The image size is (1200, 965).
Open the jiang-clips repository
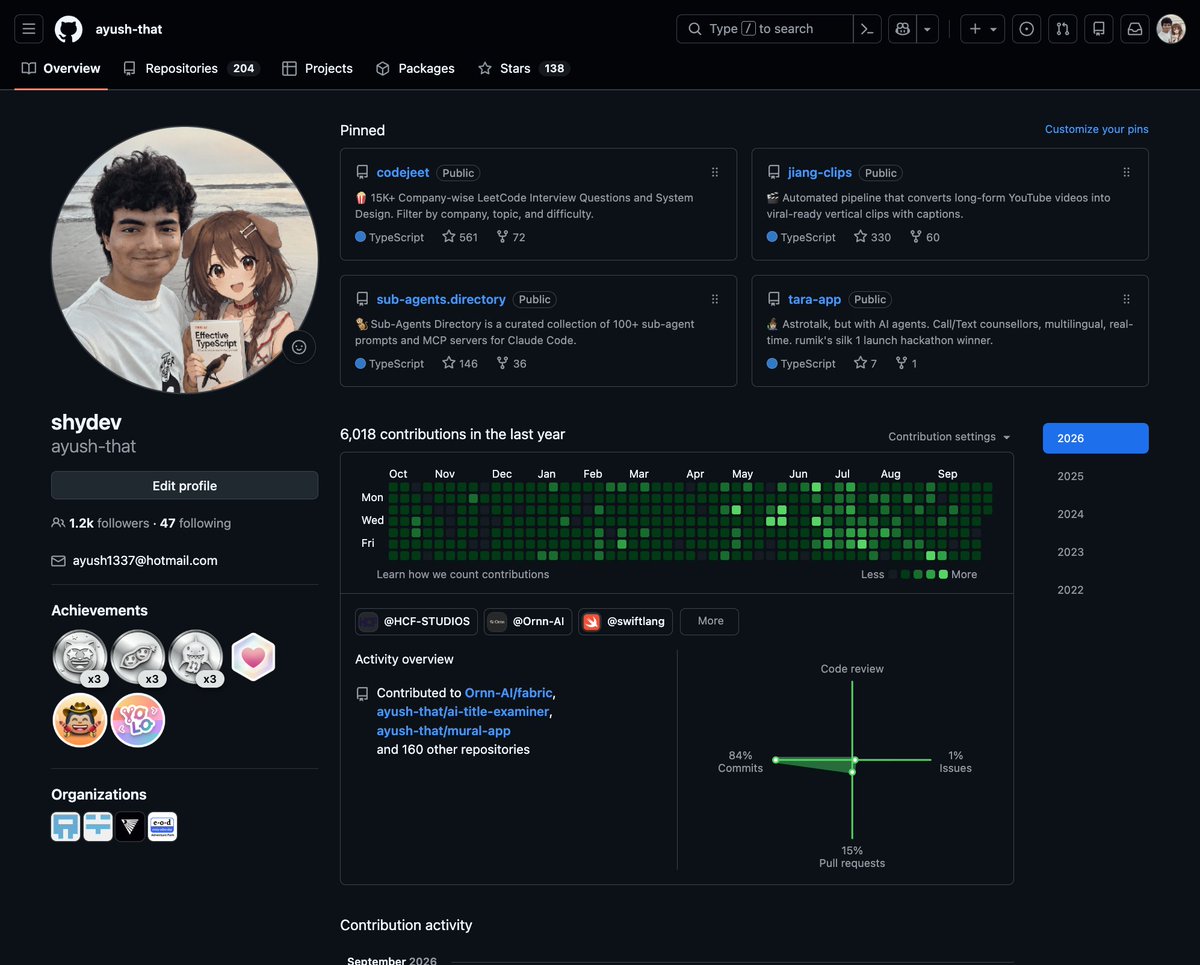pos(820,172)
